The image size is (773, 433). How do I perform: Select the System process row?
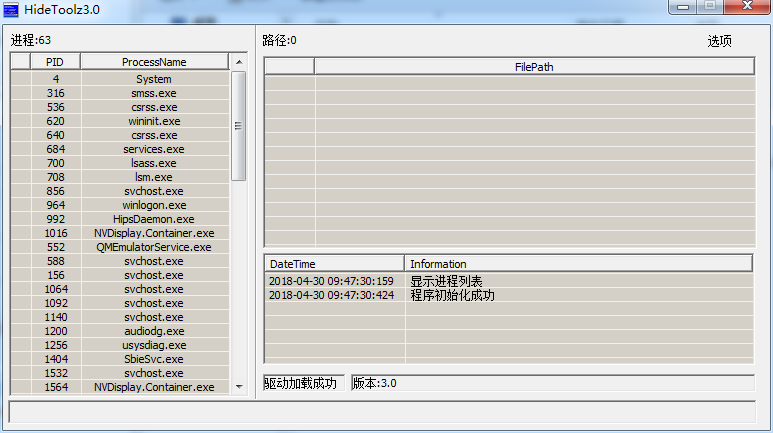pos(154,79)
